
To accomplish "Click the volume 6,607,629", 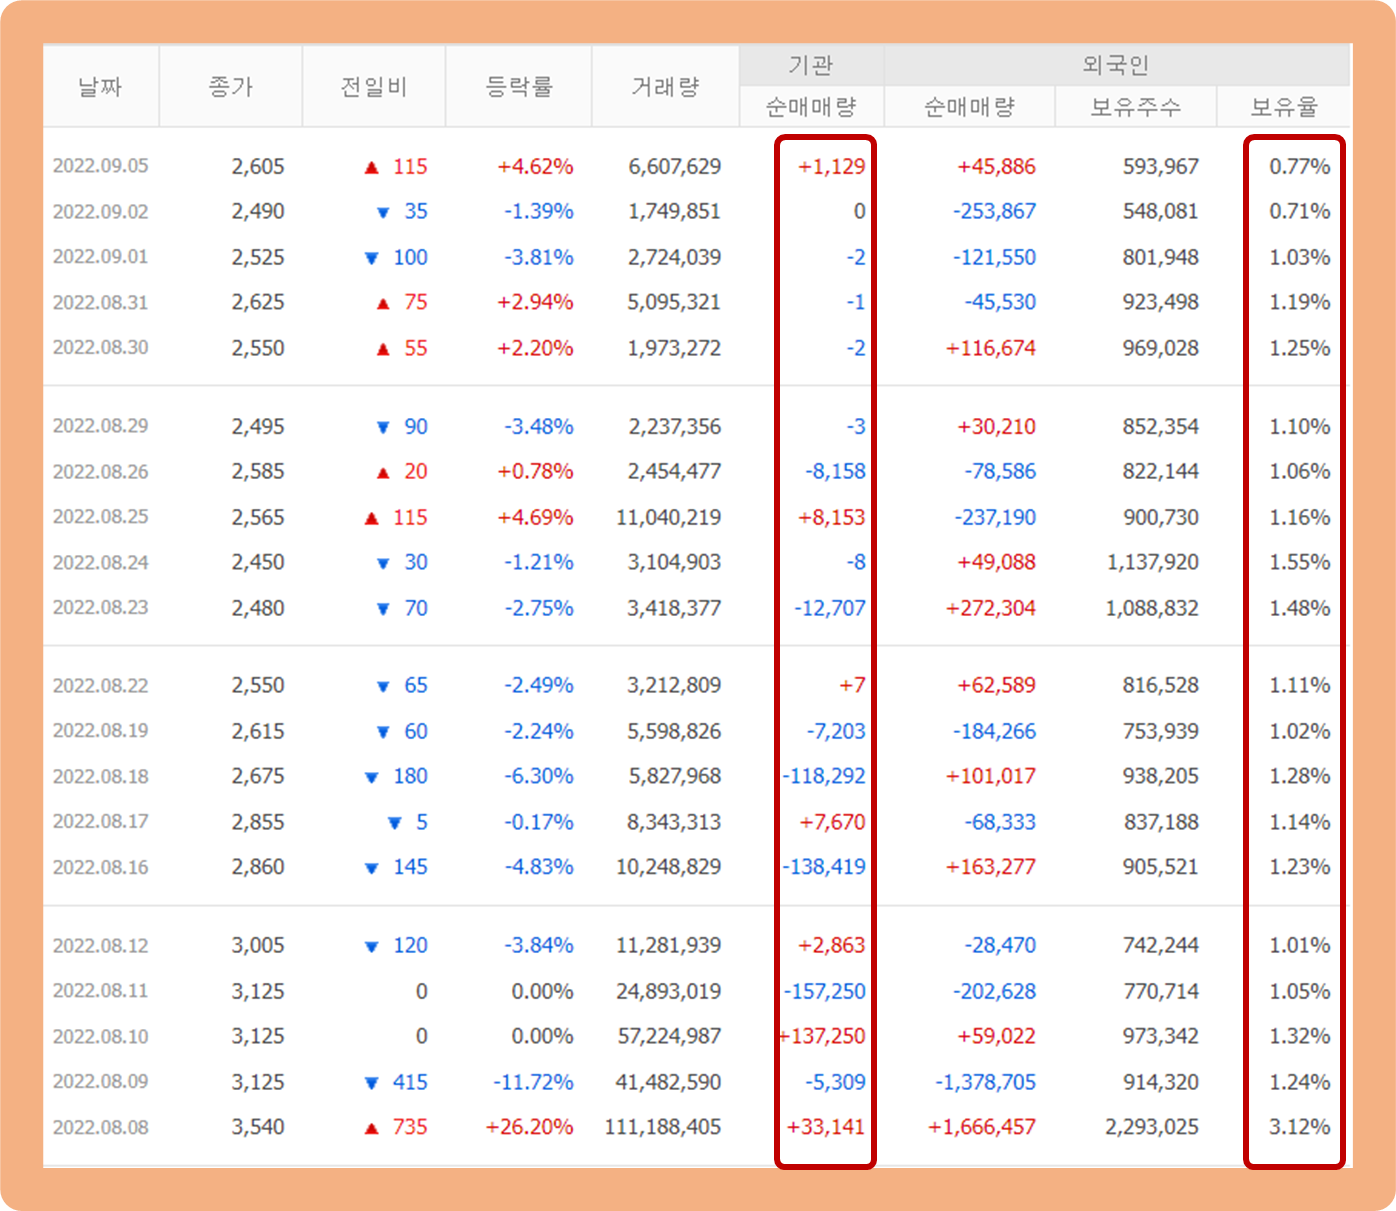I will 675,166.
